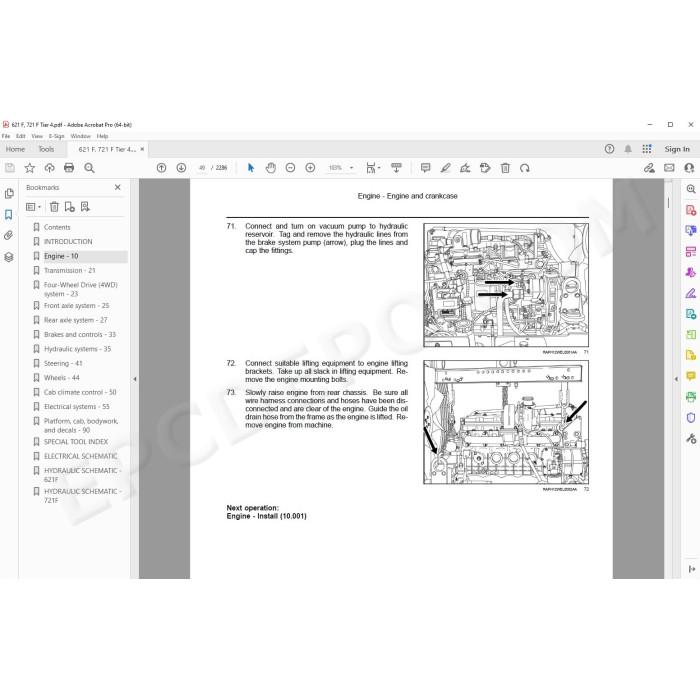The height and width of the screenshot is (700, 700).
Task: Collapse the left navigation pane arrow
Action: [135, 379]
